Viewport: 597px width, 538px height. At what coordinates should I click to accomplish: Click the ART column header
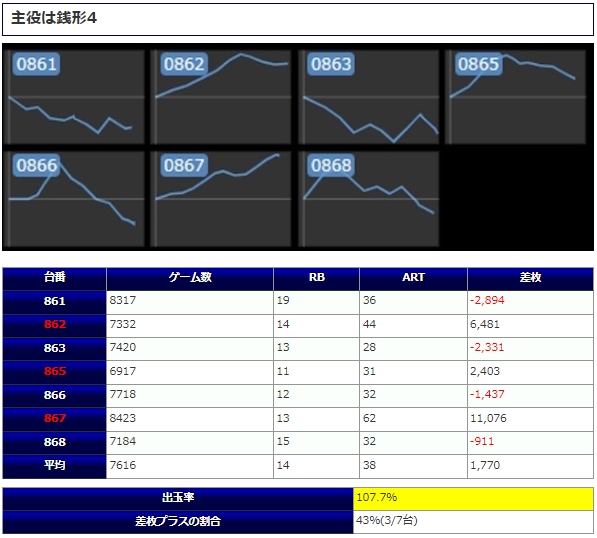[413, 279]
